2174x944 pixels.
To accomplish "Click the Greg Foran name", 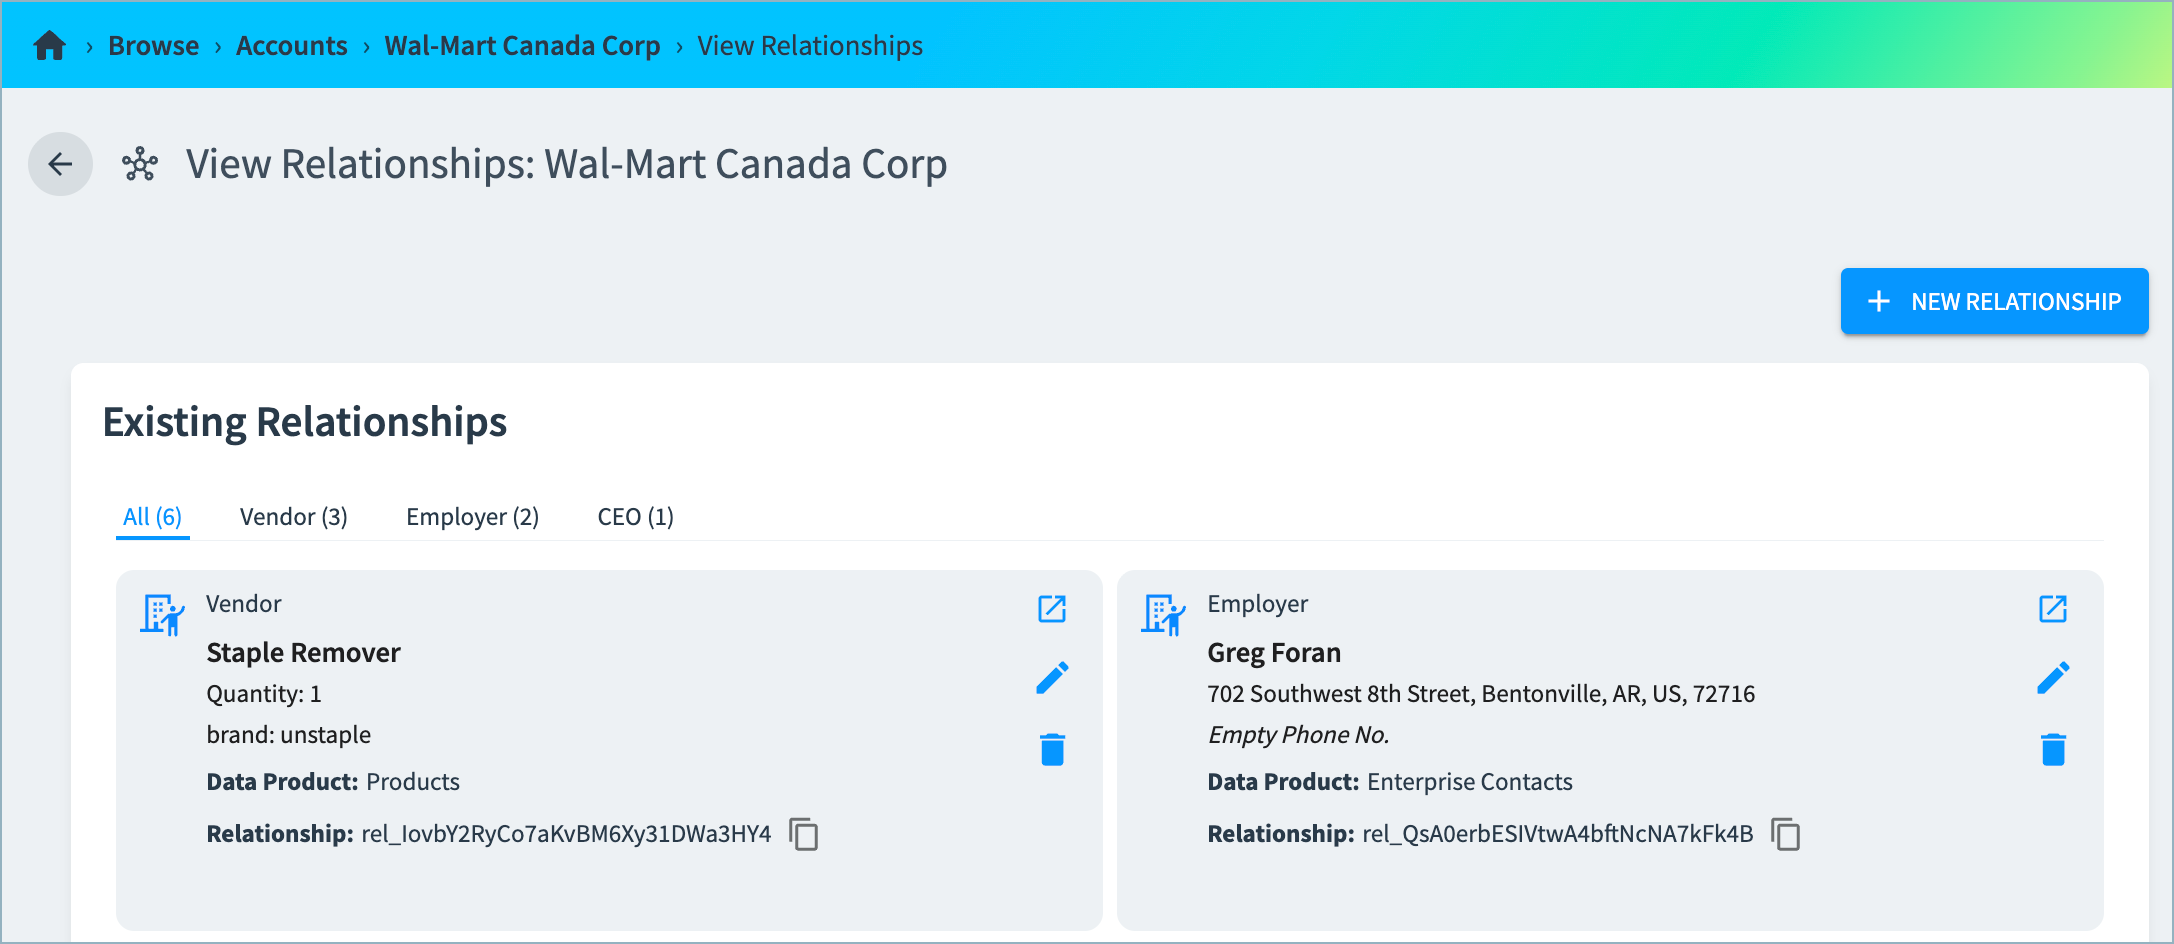I will 1274,653.
